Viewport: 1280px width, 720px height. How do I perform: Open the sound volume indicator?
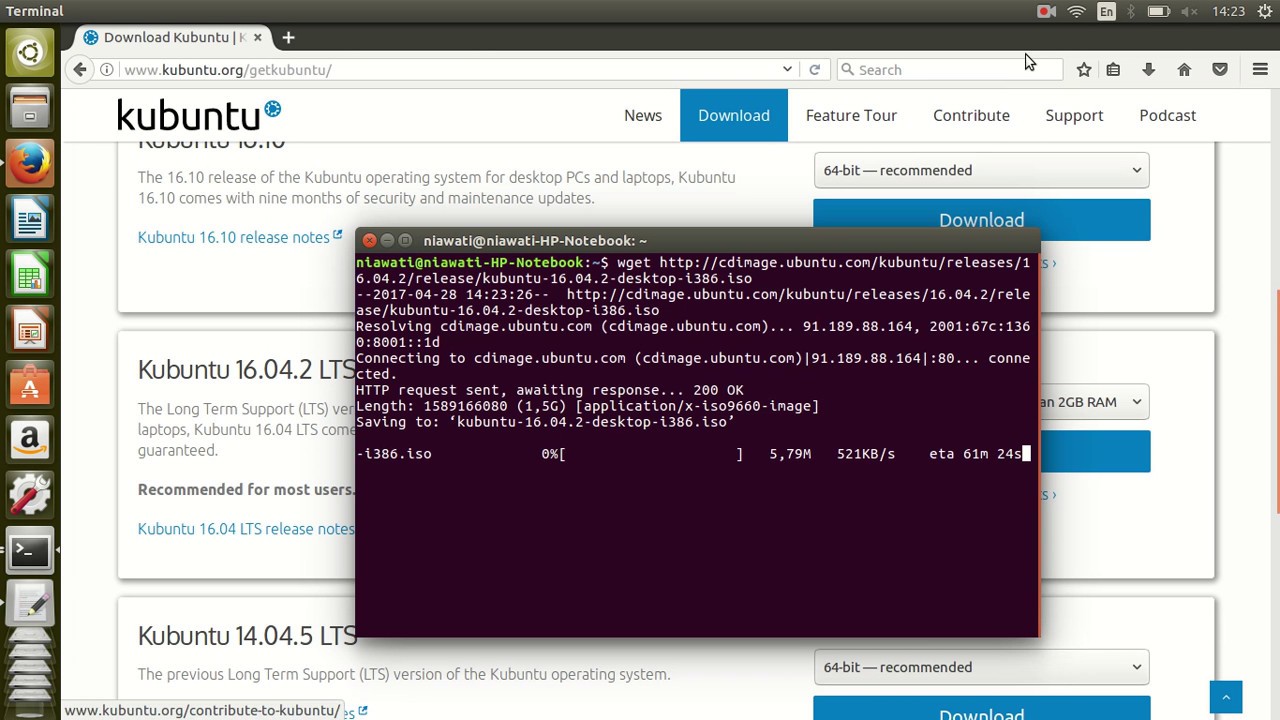click(x=1190, y=11)
